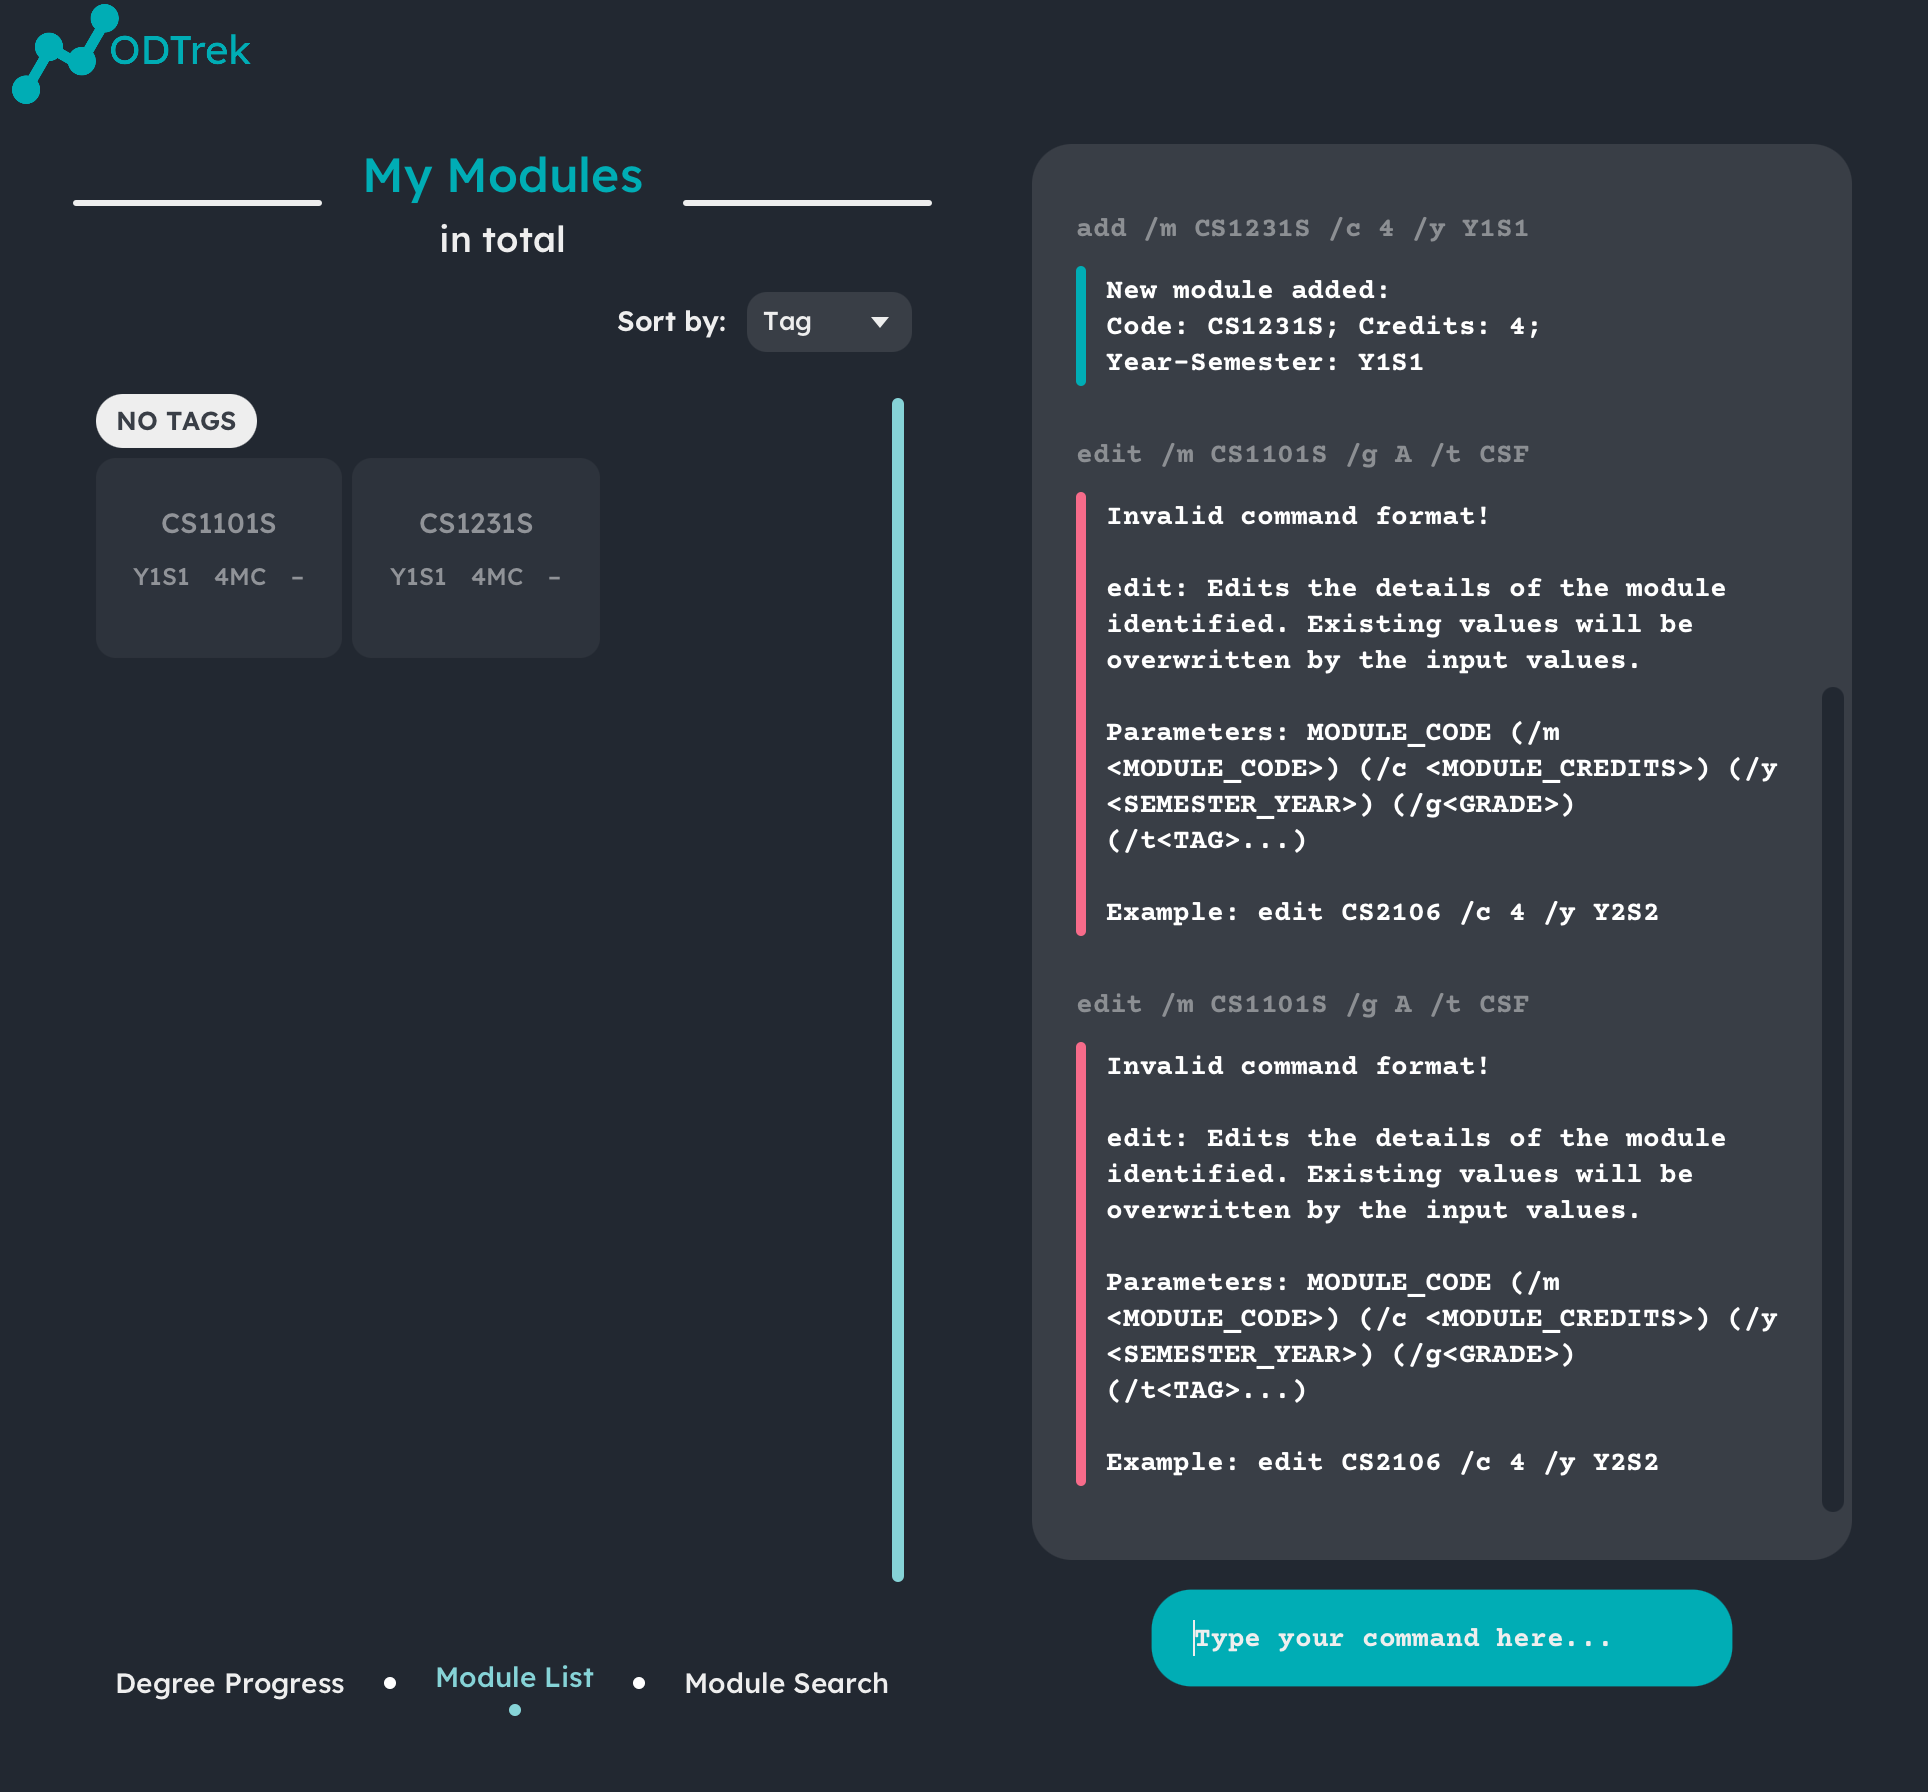The width and height of the screenshot is (1928, 1792).
Task: Click the ODTrek logo icon
Action: (62, 54)
